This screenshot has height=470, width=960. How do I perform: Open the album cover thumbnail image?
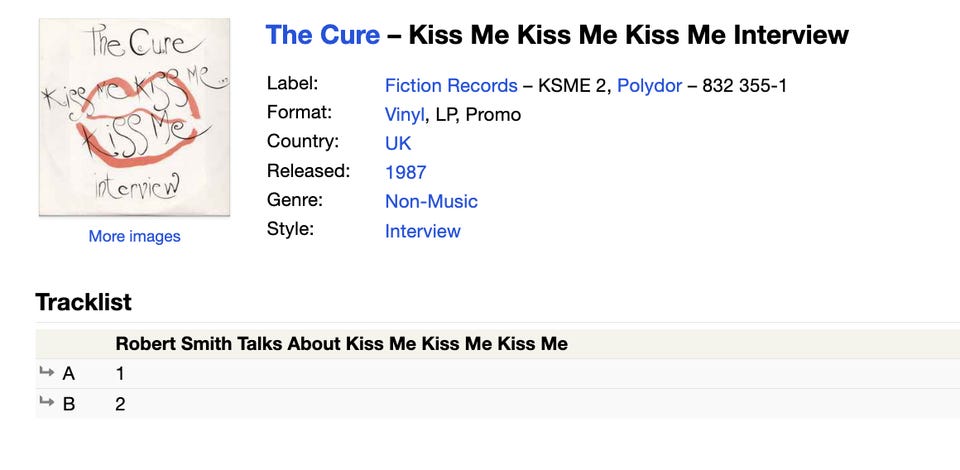[134, 117]
